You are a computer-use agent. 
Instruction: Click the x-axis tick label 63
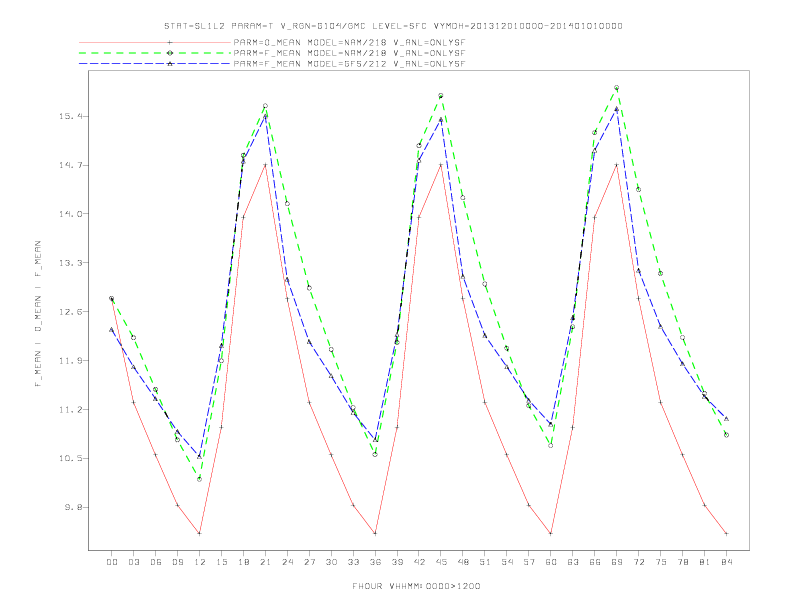pyautogui.click(x=573, y=562)
